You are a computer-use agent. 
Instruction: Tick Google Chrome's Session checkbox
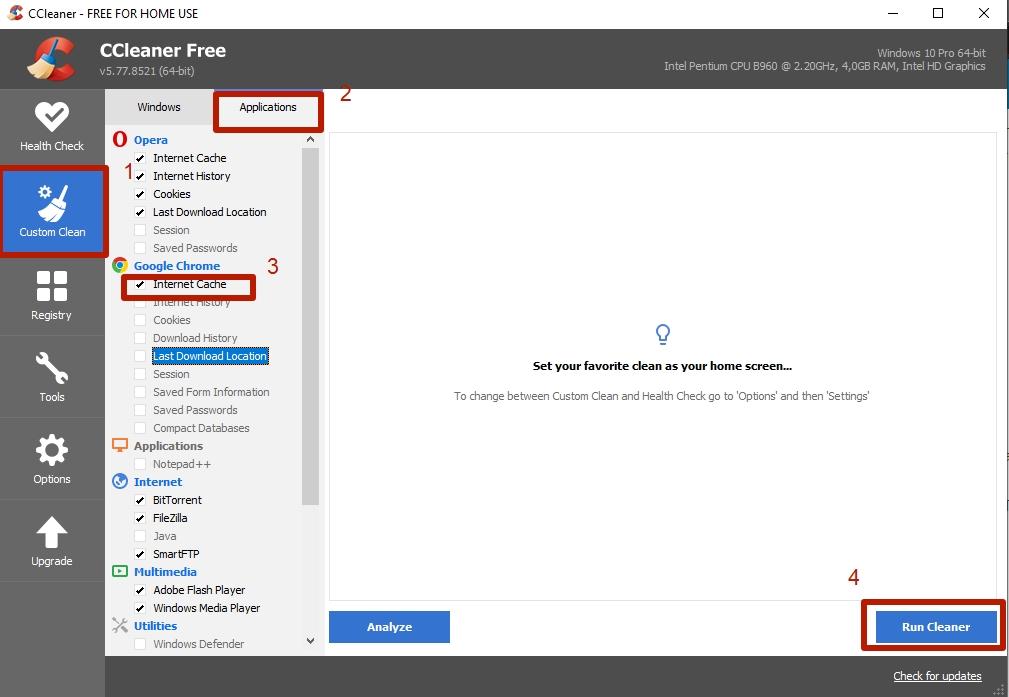[x=140, y=374]
